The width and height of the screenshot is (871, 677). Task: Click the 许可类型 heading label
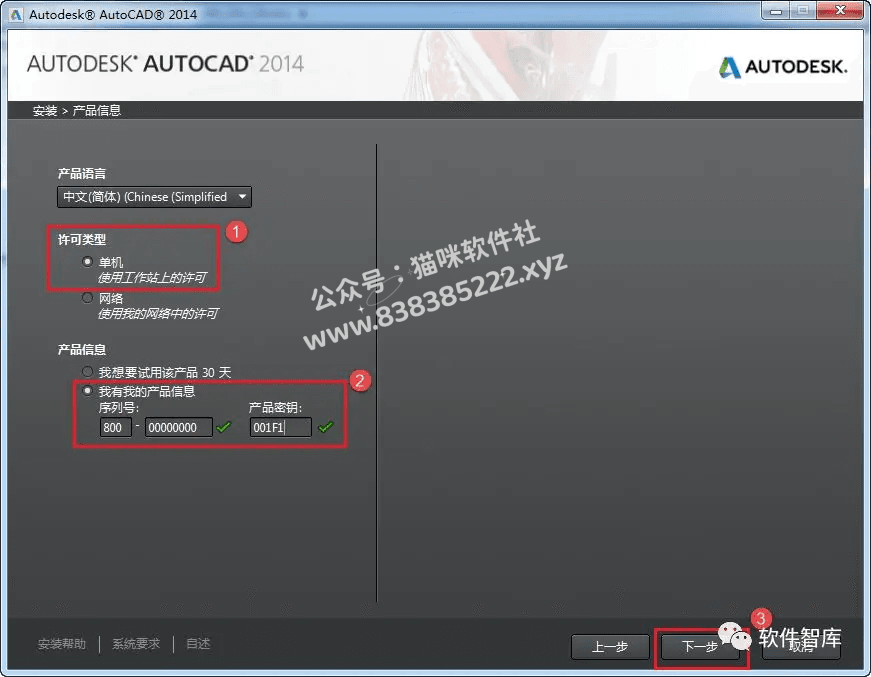(x=82, y=239)
